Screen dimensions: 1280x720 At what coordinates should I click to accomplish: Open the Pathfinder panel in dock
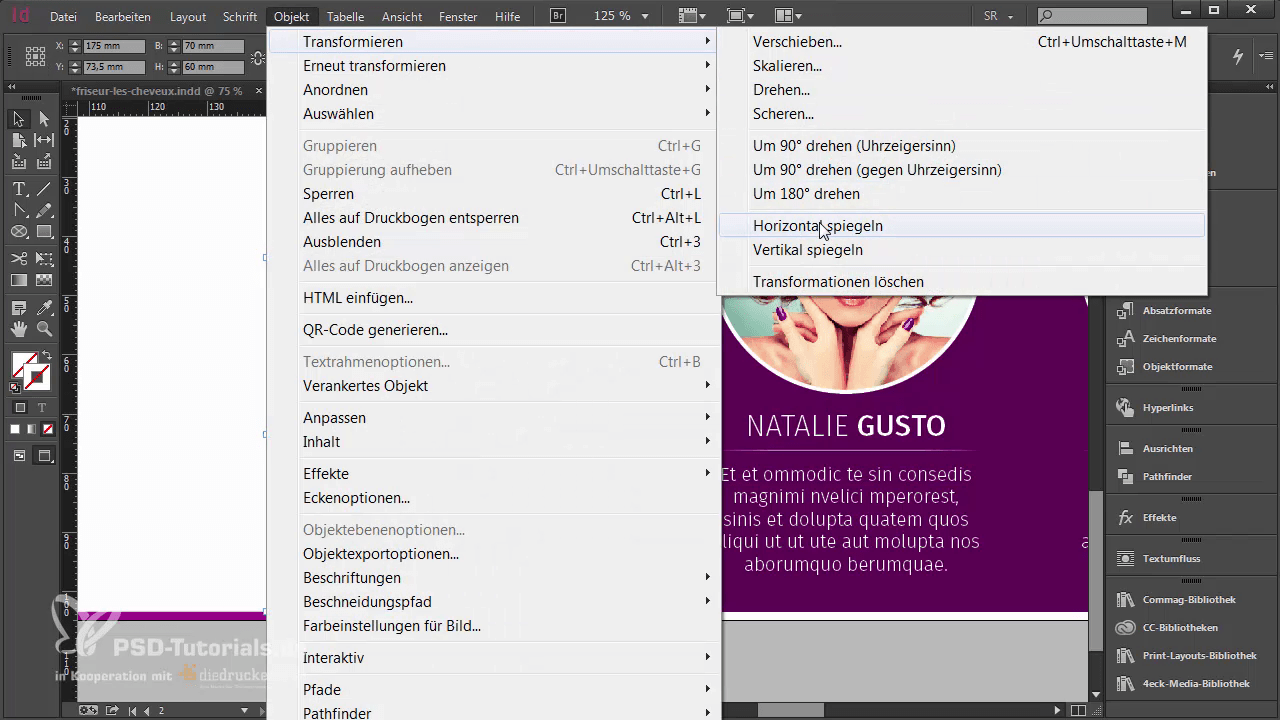pyautogui.click(x=1167, y=477)
